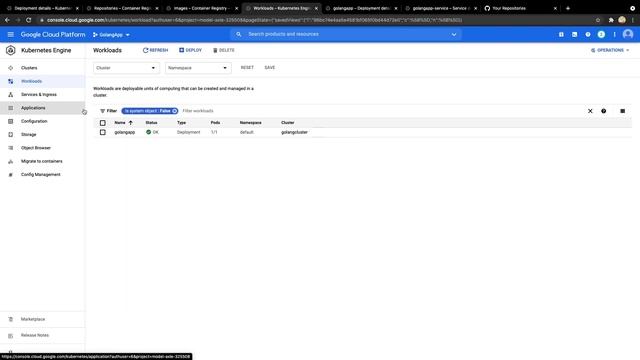The width and height of the screenshot is (640, 360).
Task: Open the filter help icon beside clear X
Action: (603, 111)
